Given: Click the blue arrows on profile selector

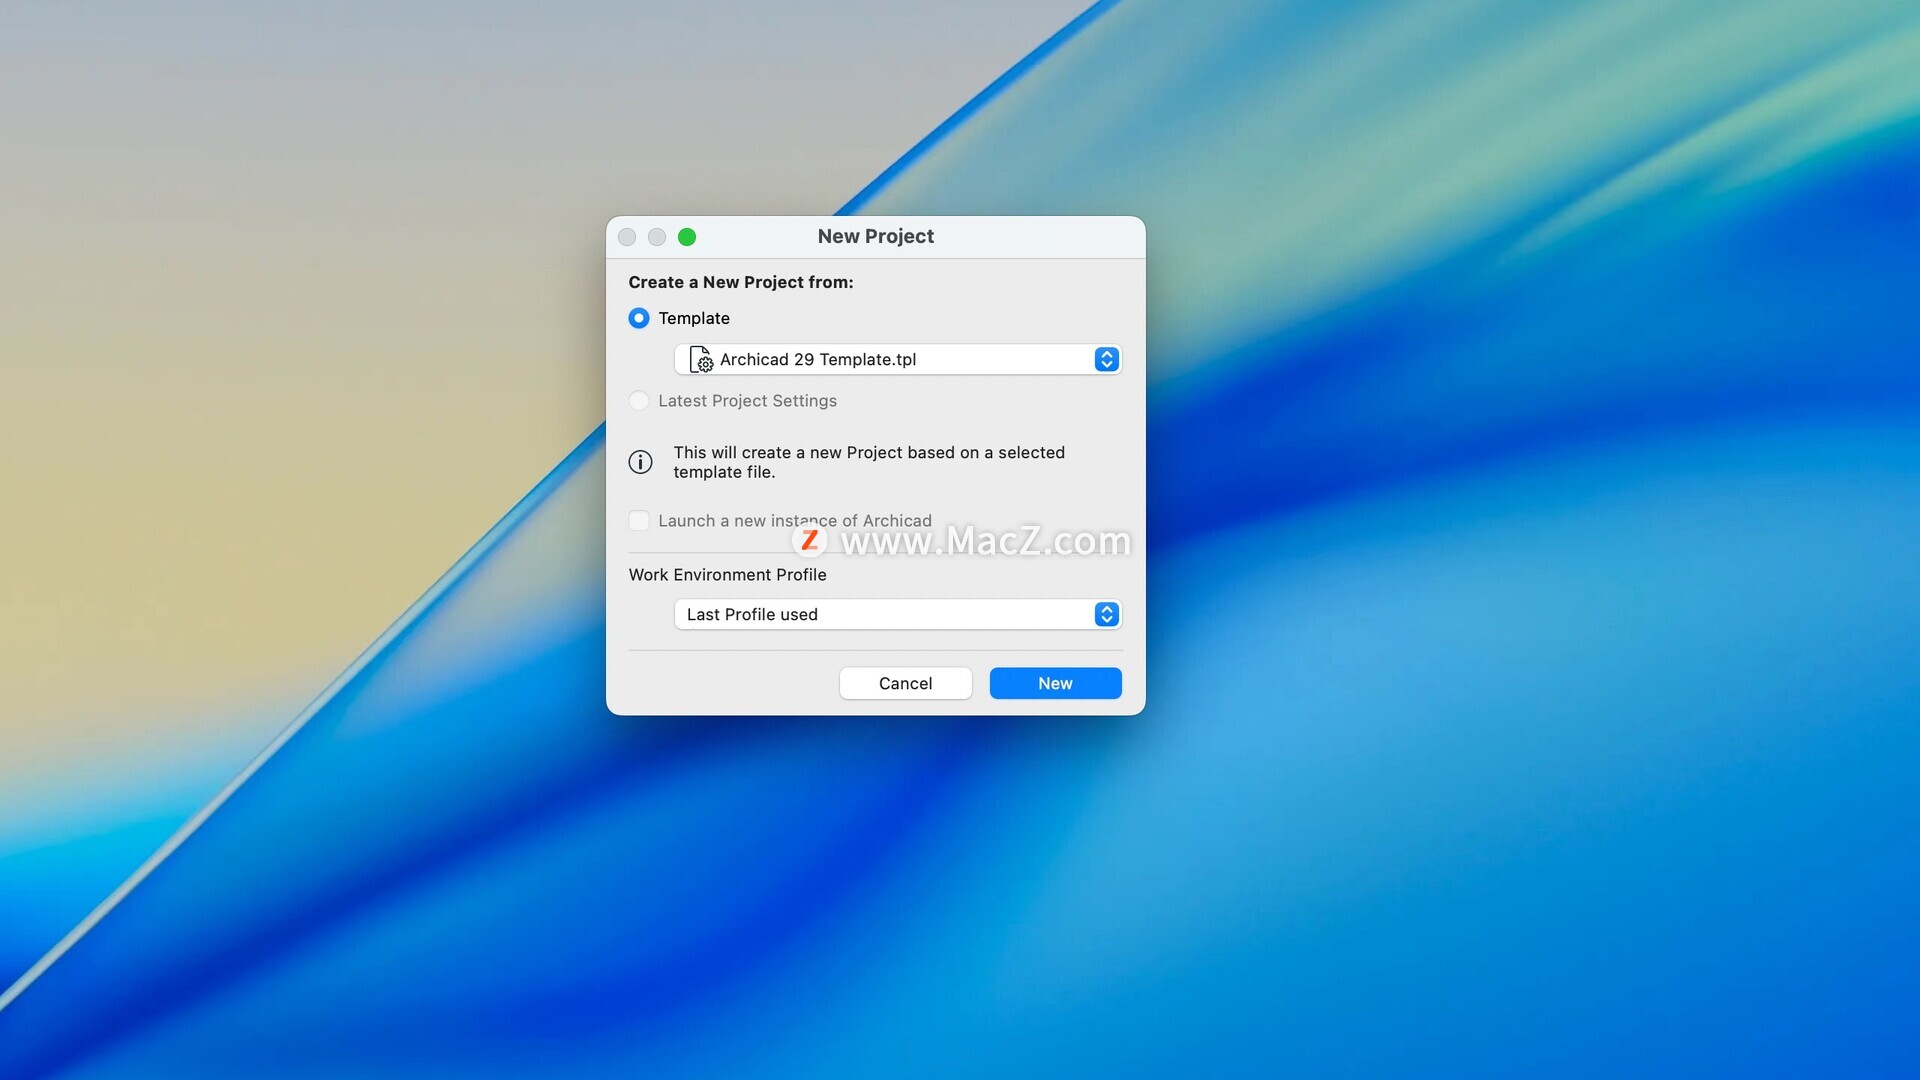Looking at the screenshot, I should [x=1106, y=615].
